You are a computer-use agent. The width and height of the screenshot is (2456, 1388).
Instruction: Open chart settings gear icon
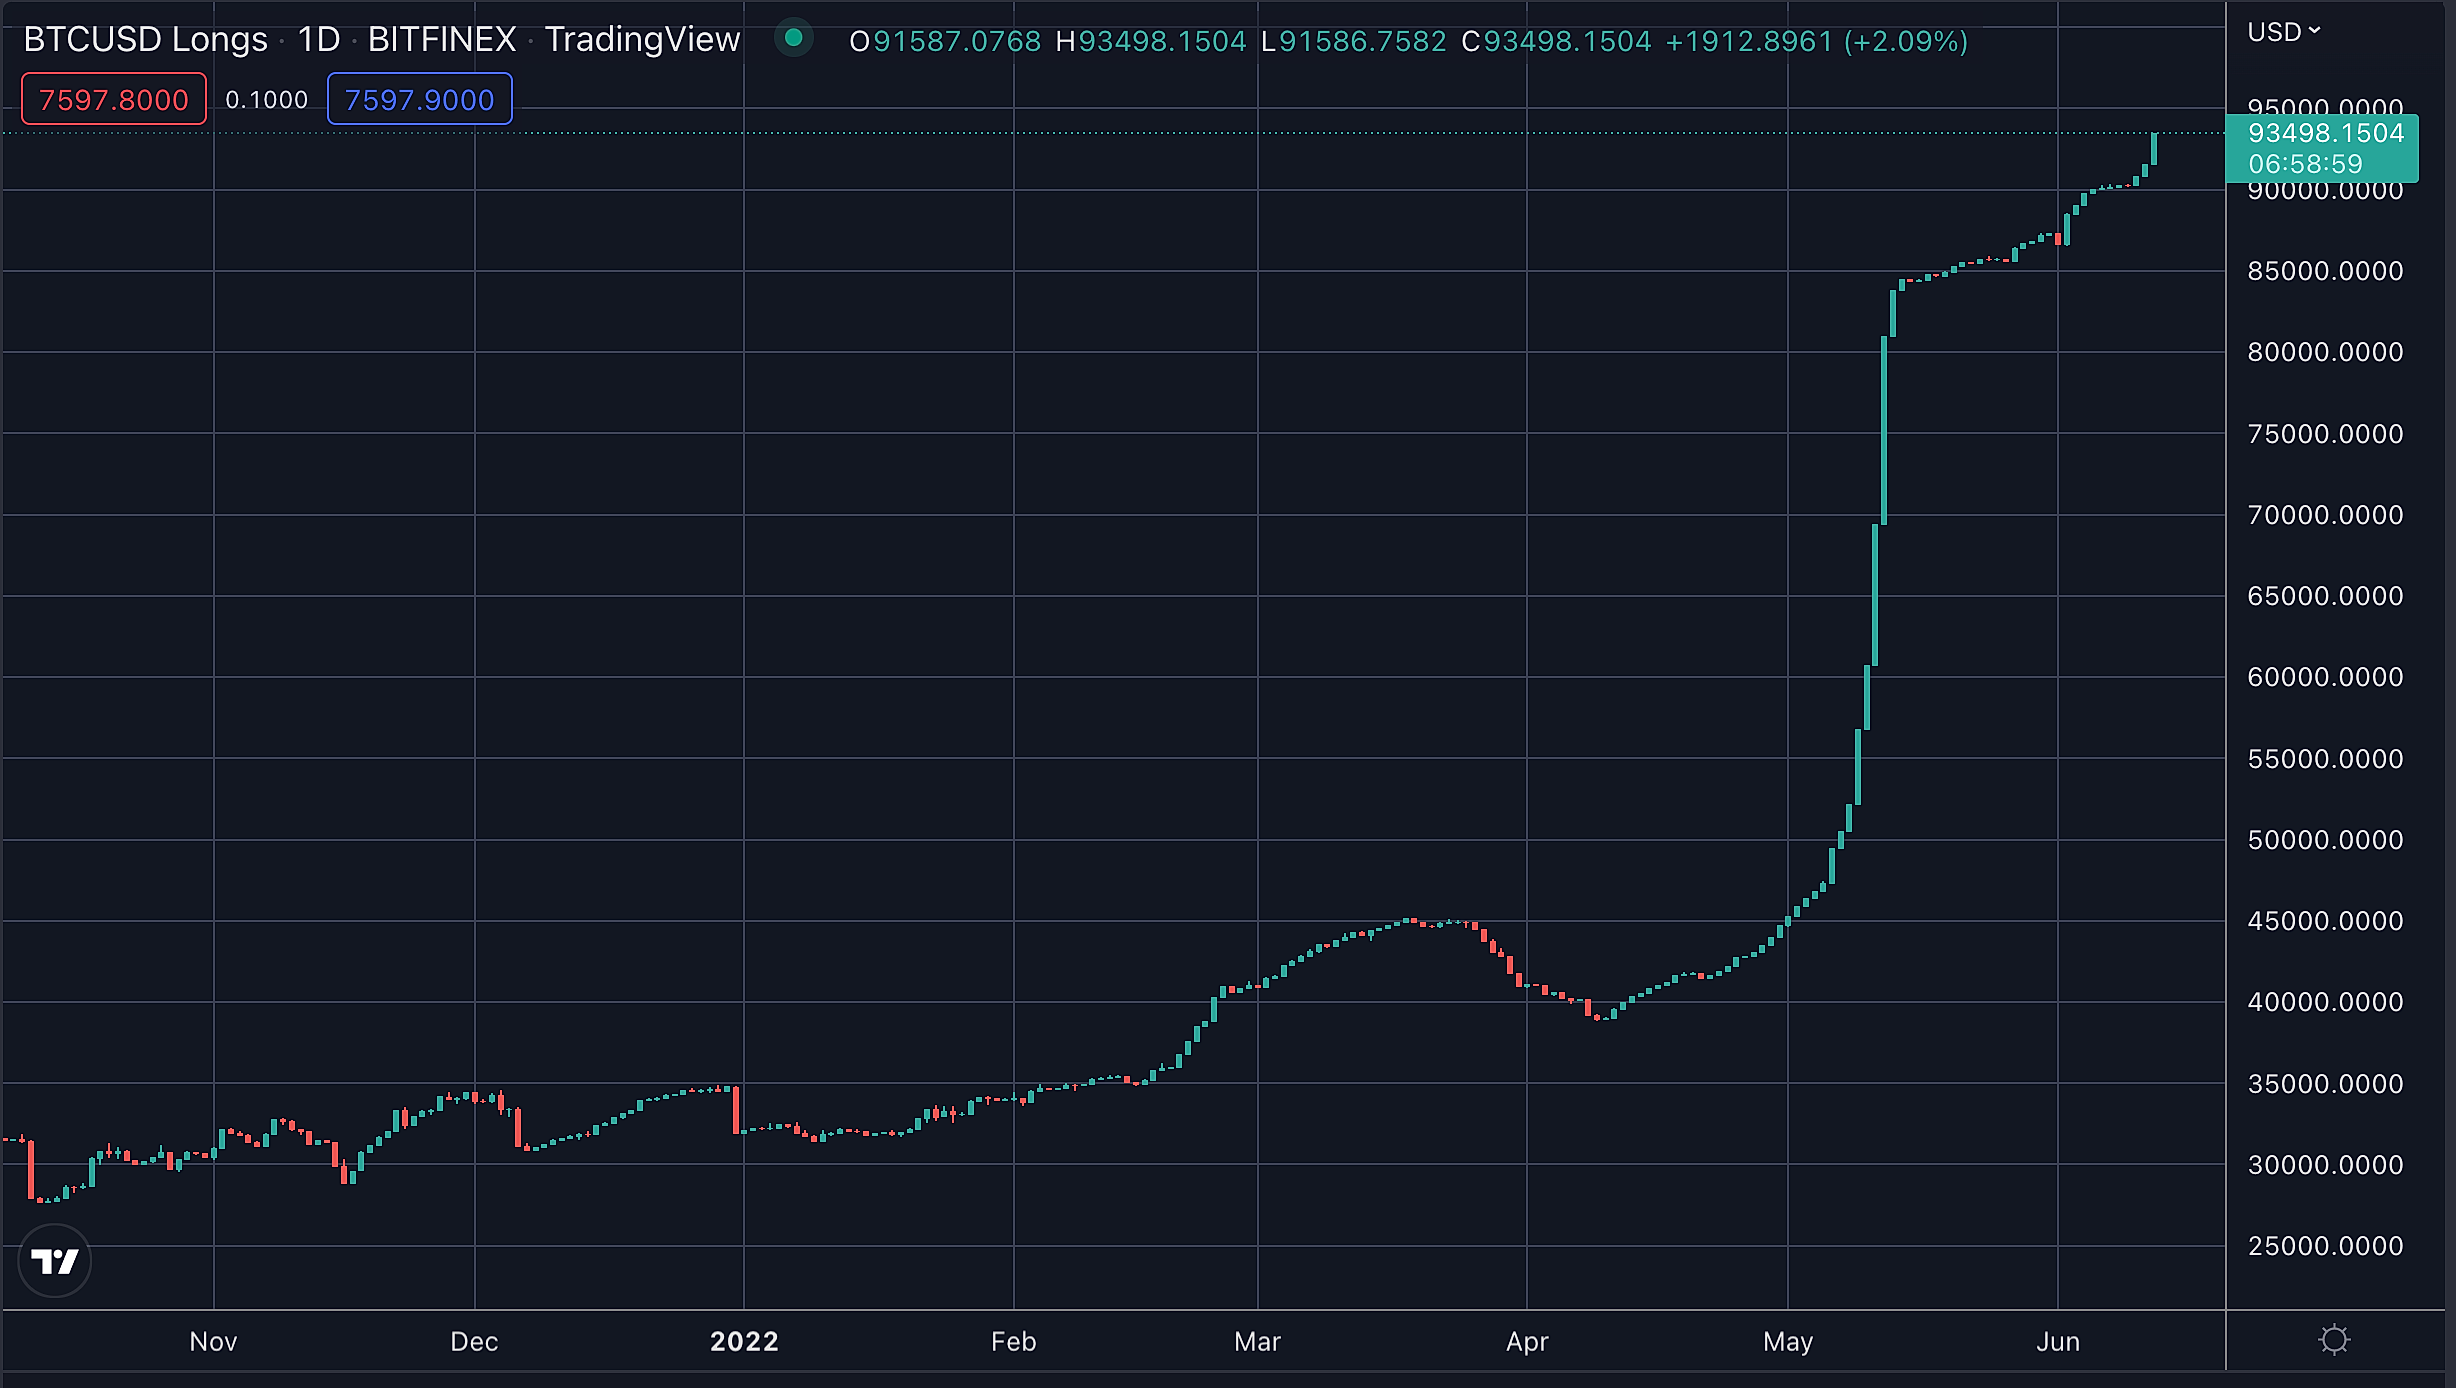point(2334,1340)
